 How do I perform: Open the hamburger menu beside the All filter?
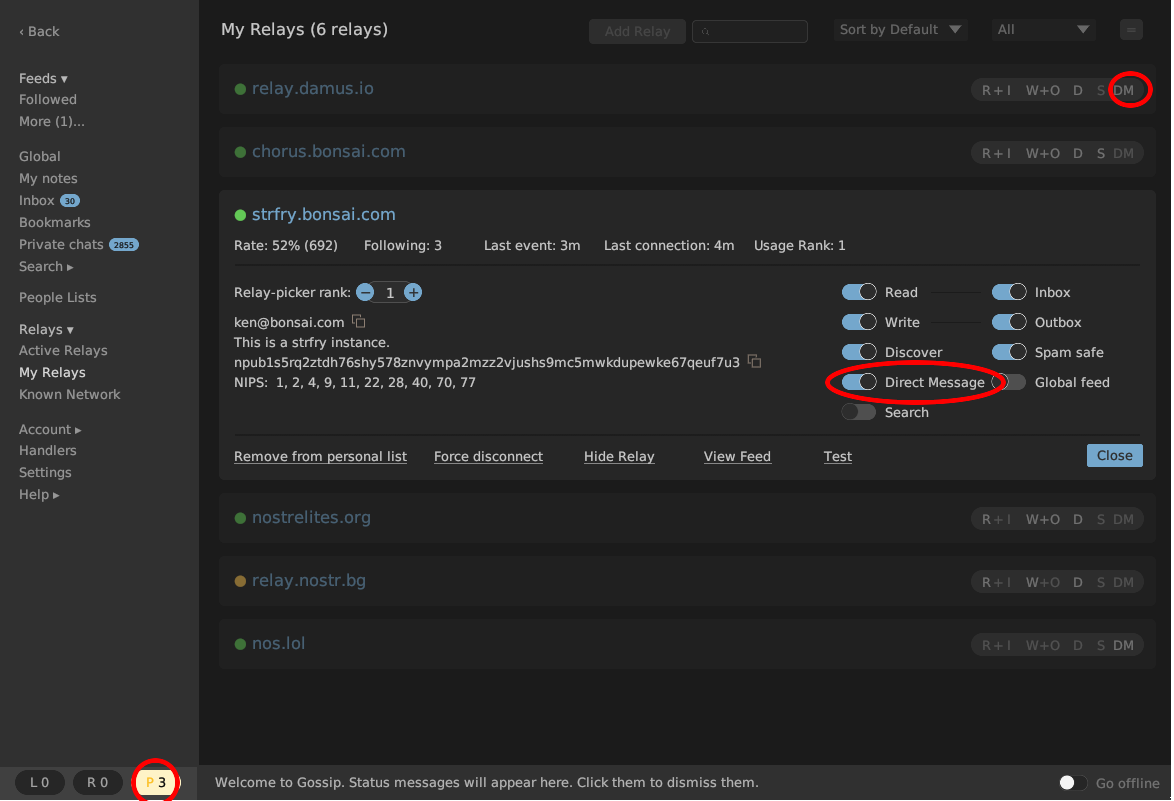point(1131,30)
